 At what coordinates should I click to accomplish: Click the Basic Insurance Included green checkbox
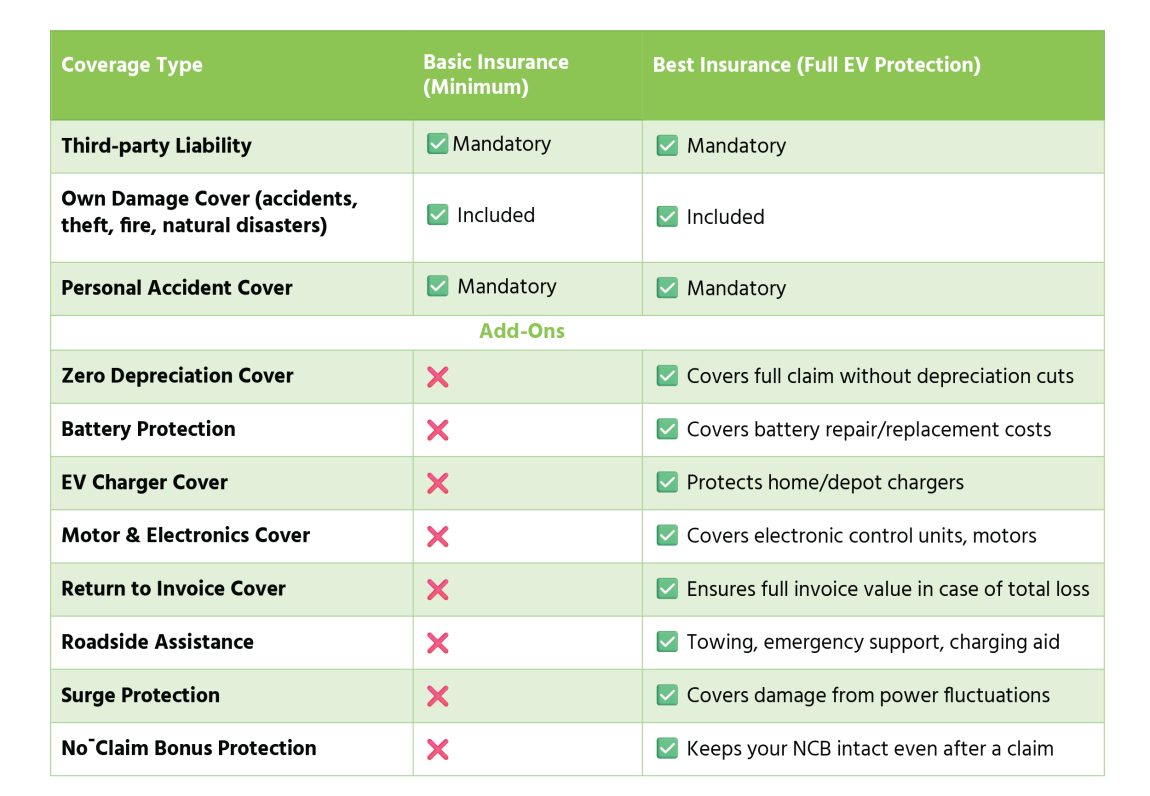(x=438, y=215)
